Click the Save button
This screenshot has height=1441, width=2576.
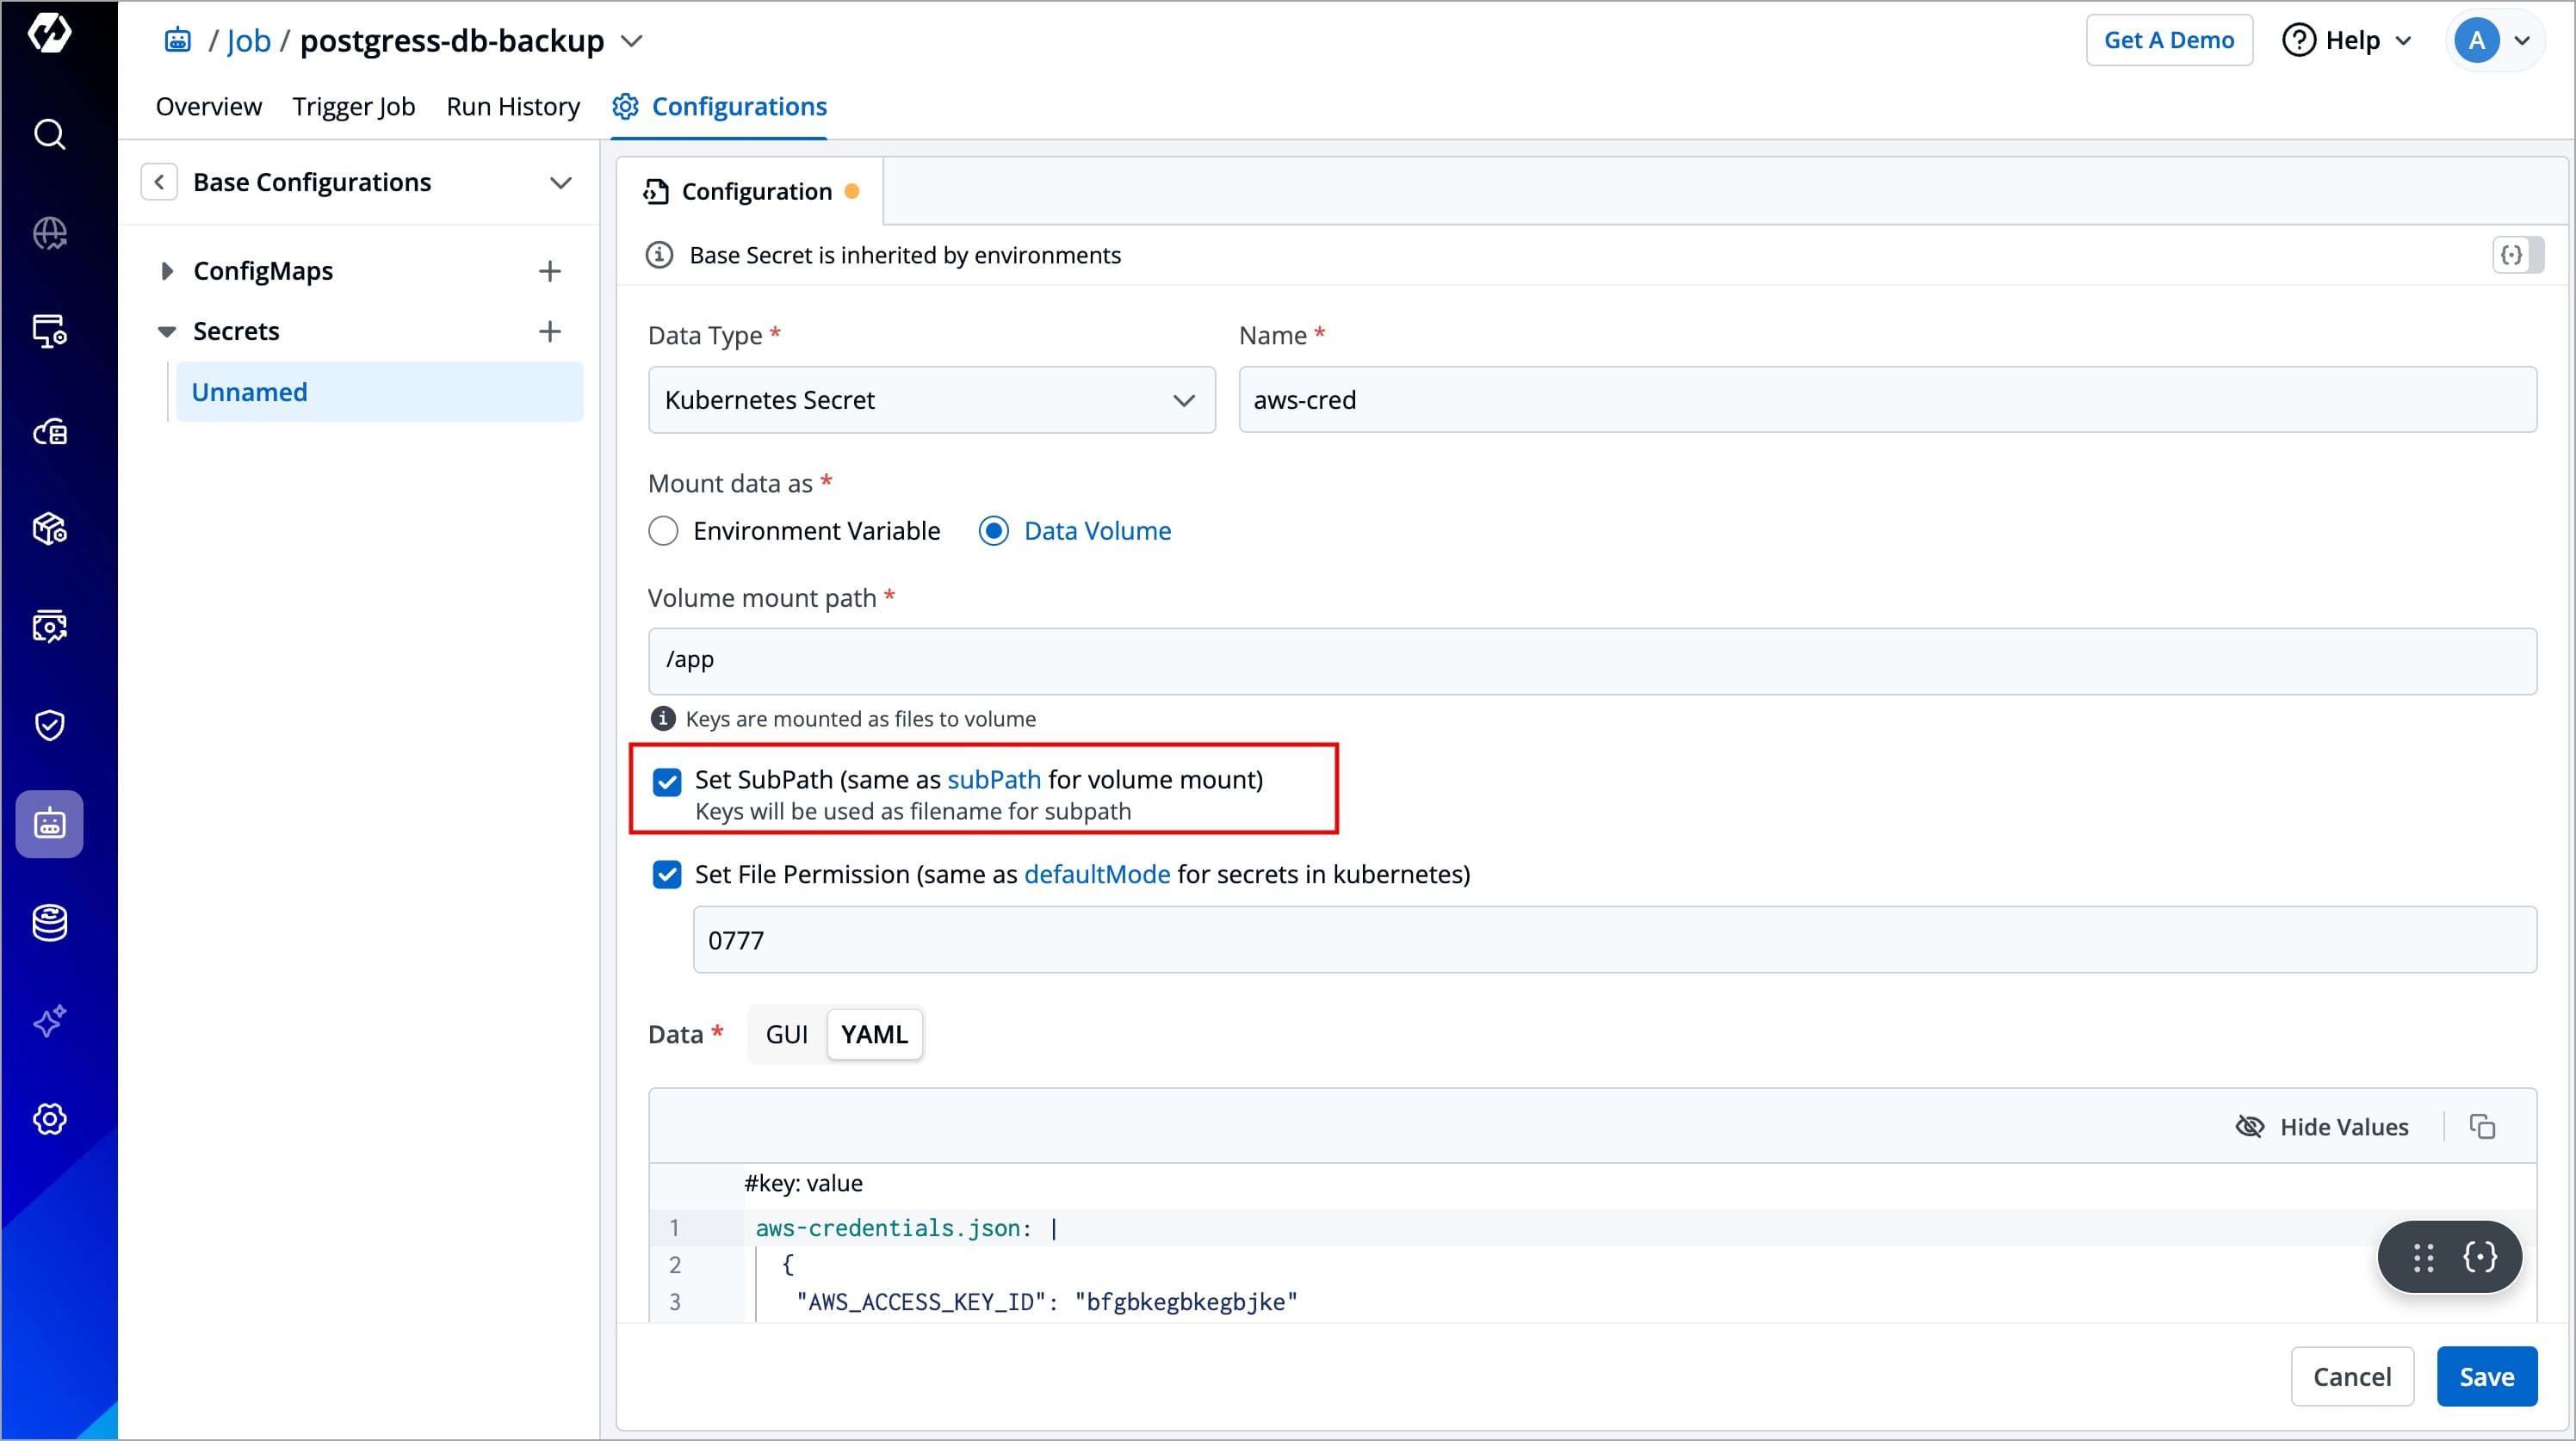2486,1377
